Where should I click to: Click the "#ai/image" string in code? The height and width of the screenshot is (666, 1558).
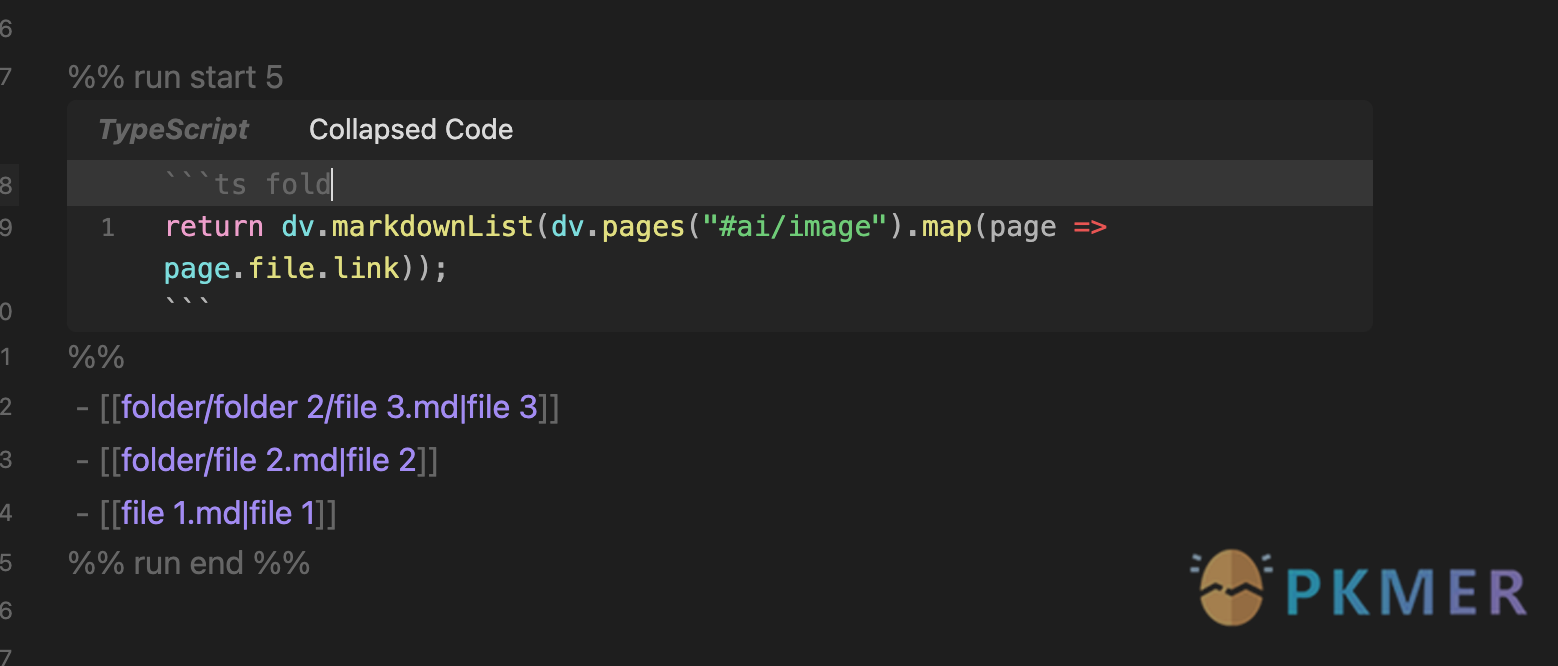tap(795, 227)
